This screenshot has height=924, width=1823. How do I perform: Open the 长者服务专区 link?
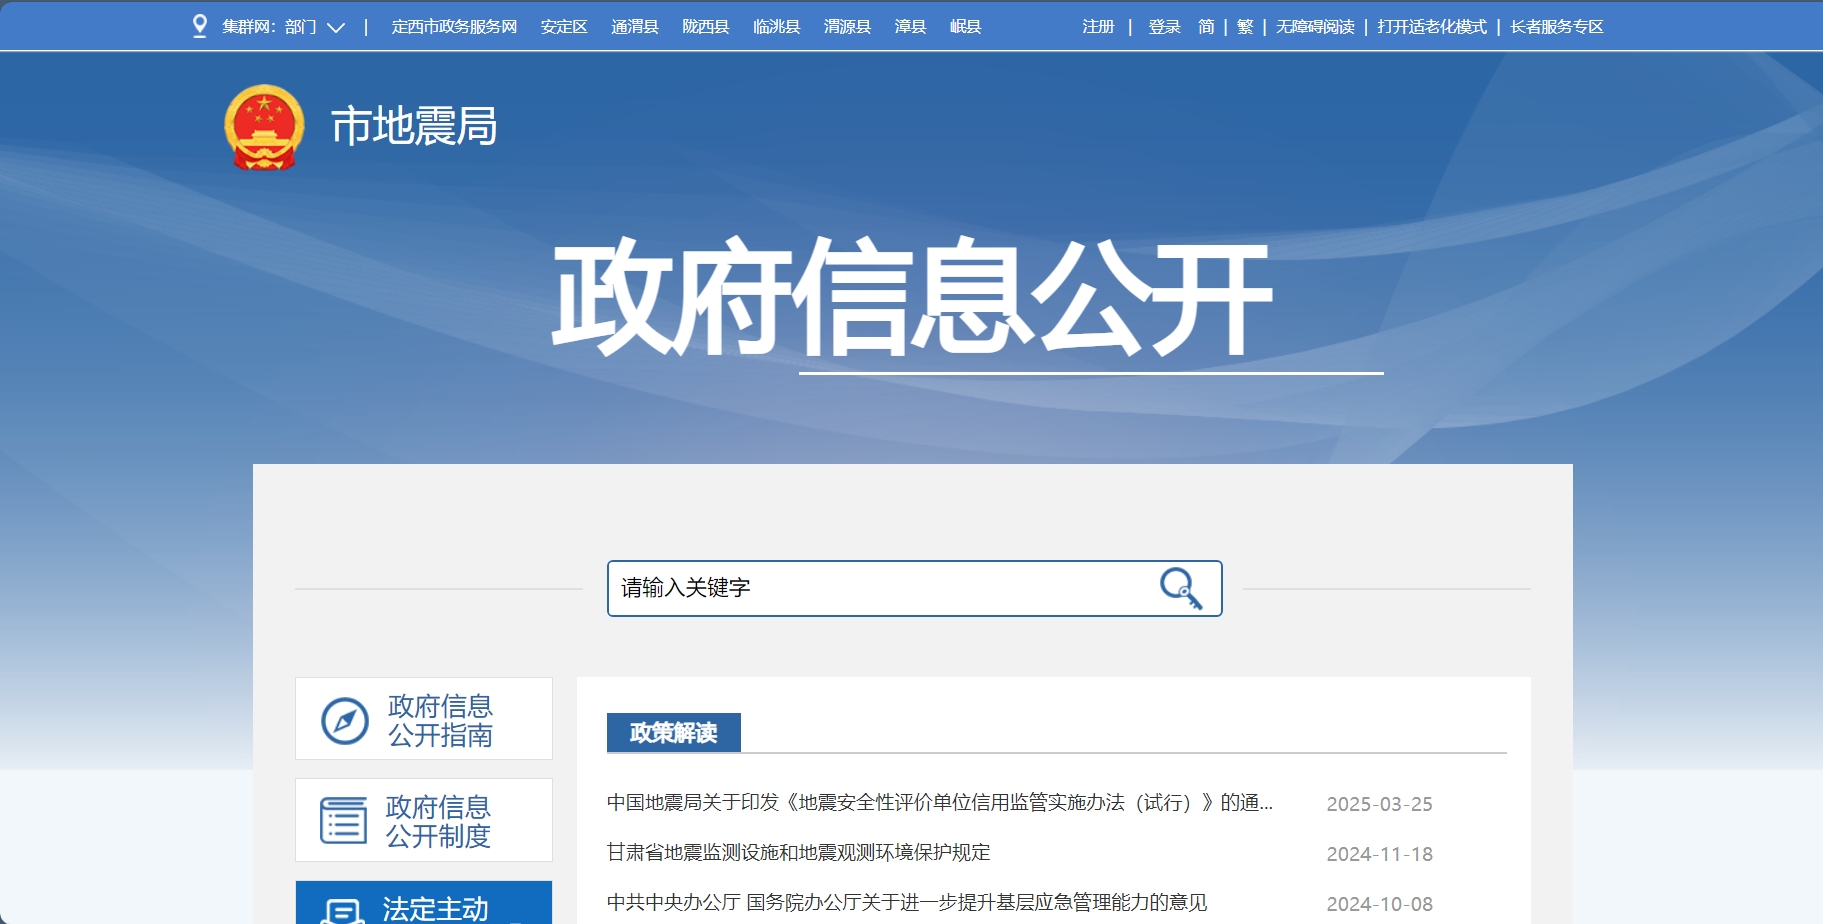pyautogui.click(x=1556, y=27)
